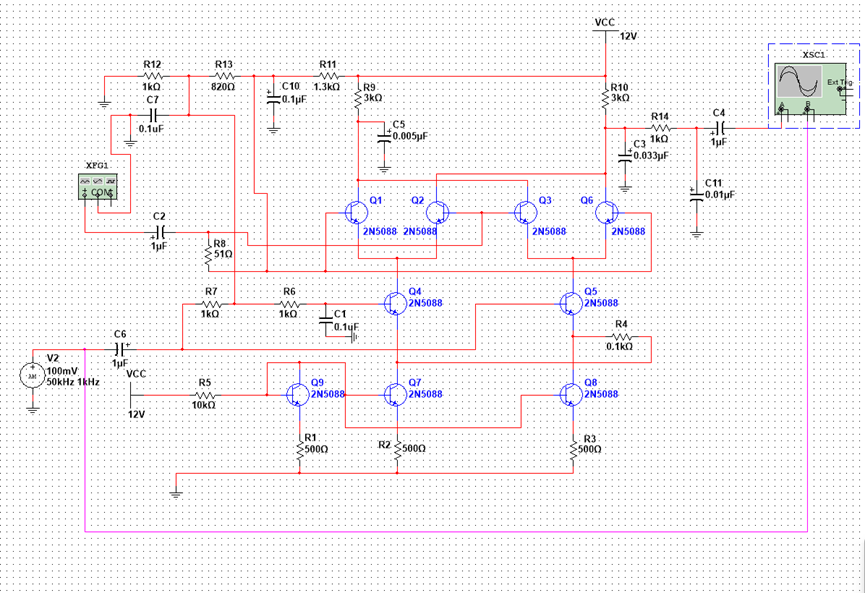
Task: Select the VCC 12V power symbol at top
Action: coord(605,30)
